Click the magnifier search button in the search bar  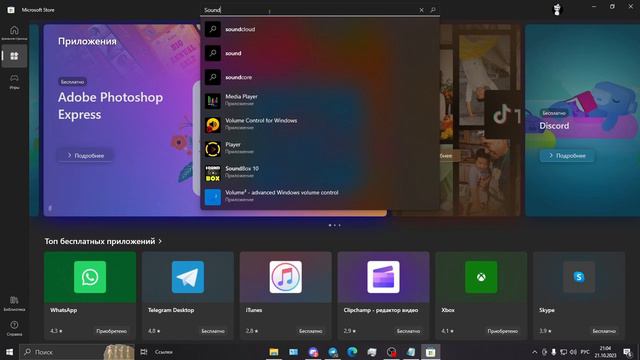(x=433, y=10)
